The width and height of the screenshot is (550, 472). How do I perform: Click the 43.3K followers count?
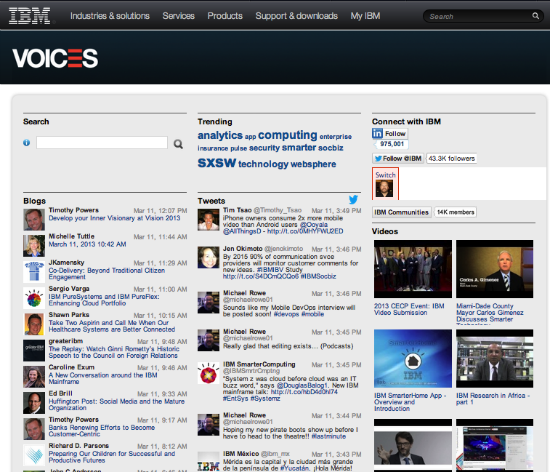point(451,159)
